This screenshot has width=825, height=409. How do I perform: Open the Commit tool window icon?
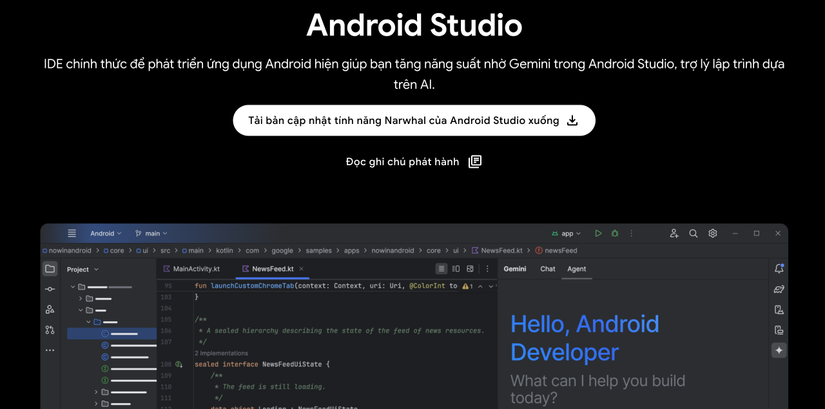[x=49, y=289]
